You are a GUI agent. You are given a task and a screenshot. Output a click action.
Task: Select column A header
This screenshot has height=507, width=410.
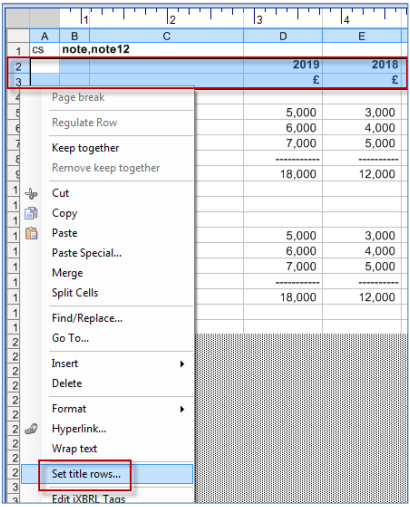point(44,36)
